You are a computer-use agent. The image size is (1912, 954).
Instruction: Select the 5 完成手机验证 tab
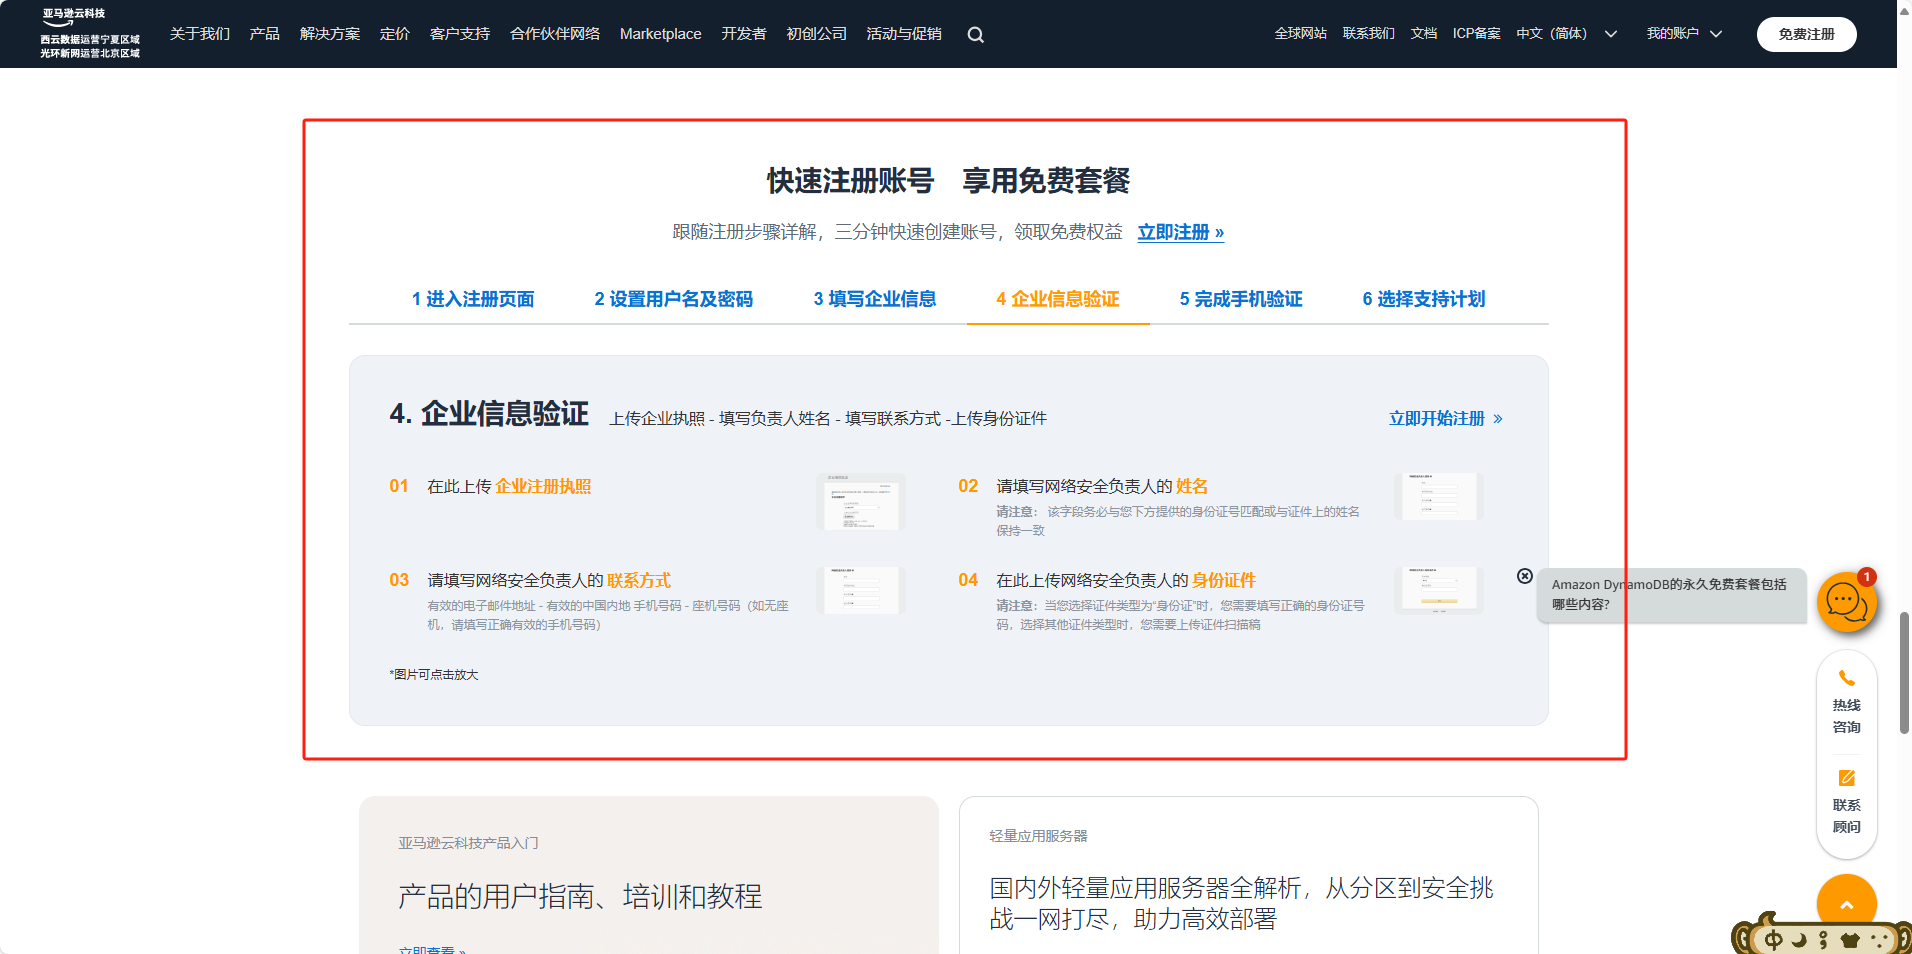tap(1241, 299)
